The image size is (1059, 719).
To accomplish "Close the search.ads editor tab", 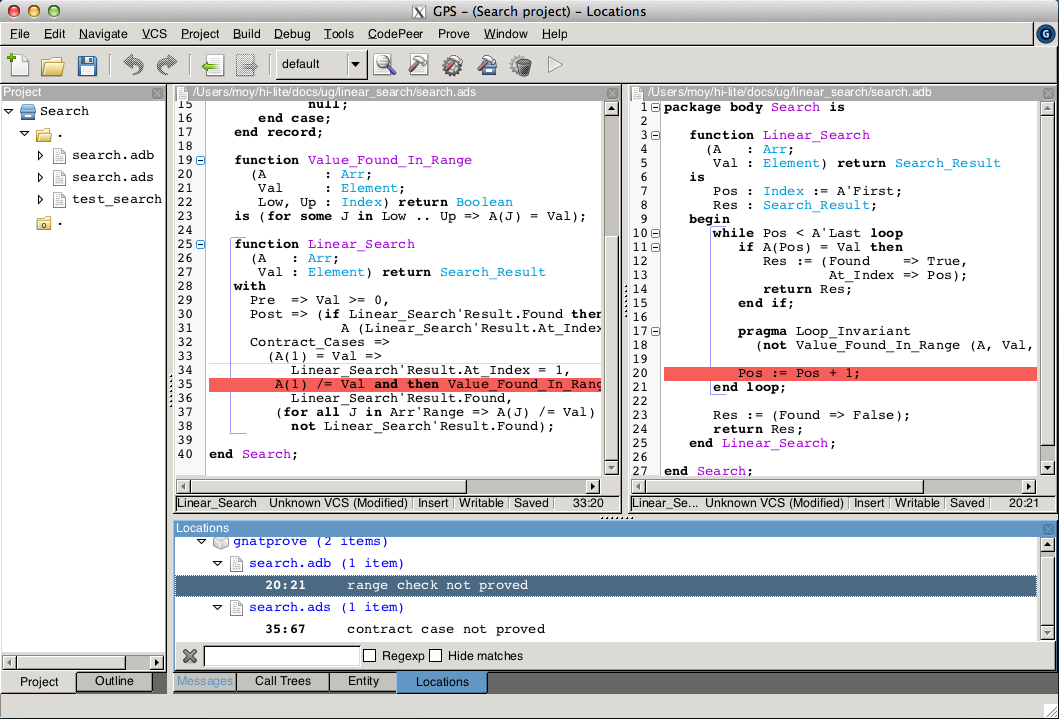I will click(613, 93).
